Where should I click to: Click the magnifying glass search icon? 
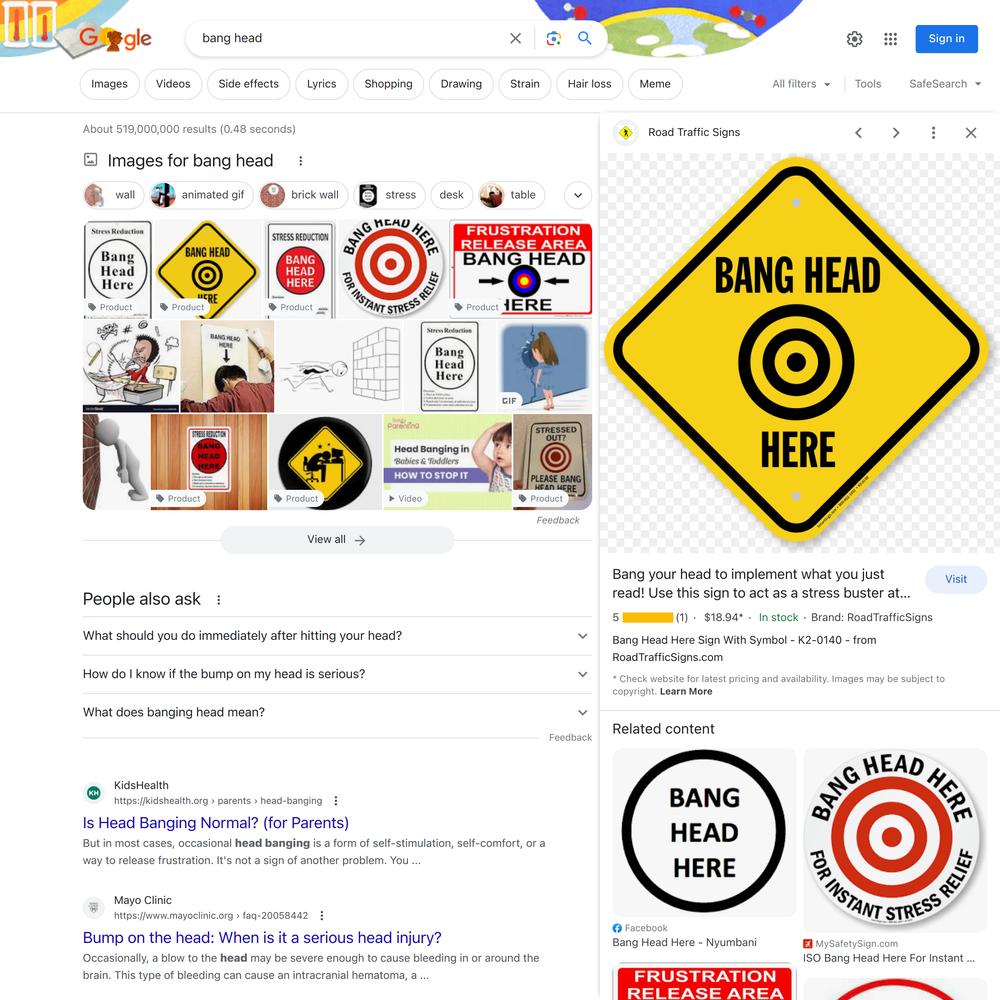point(584,38)
